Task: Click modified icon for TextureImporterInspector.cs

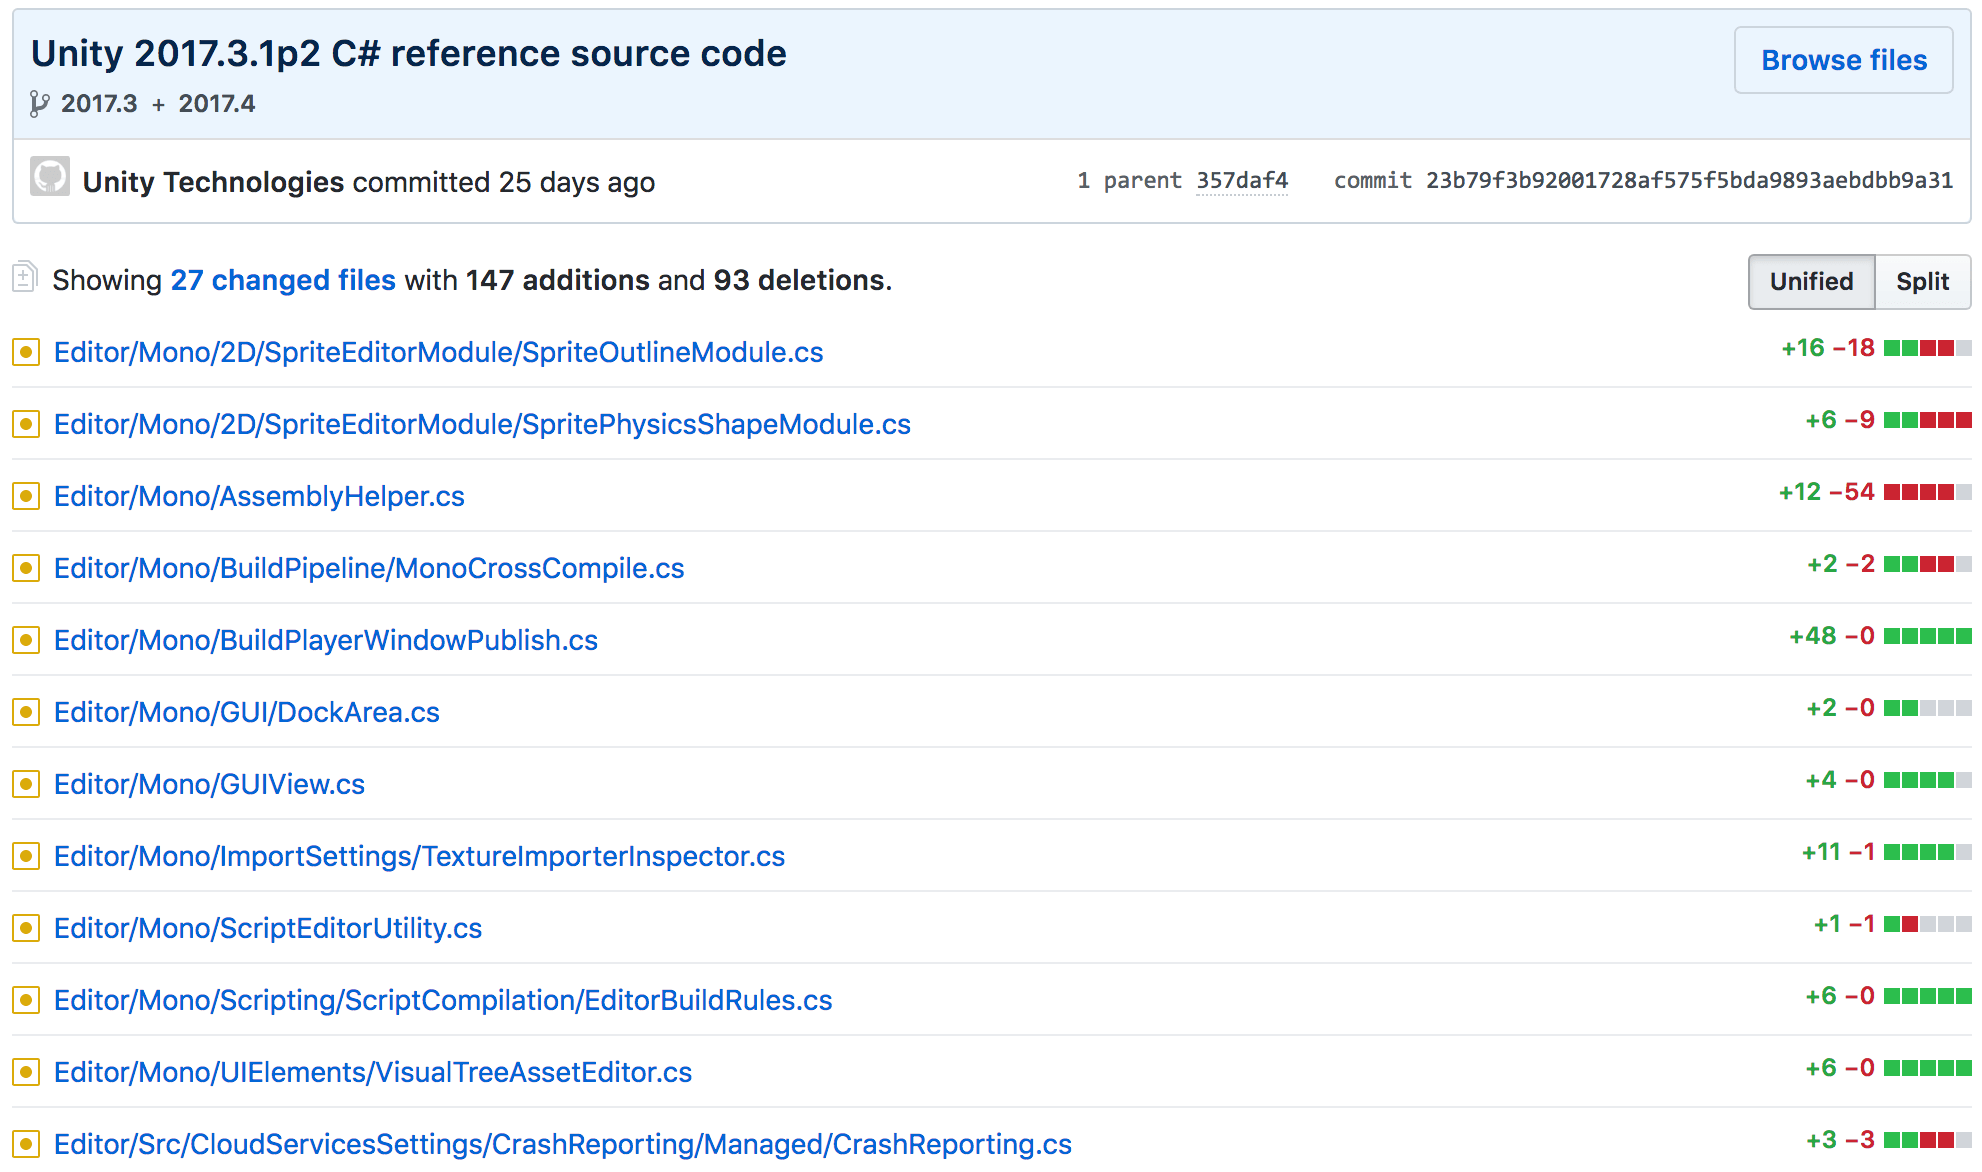Action: click(26, 856)
